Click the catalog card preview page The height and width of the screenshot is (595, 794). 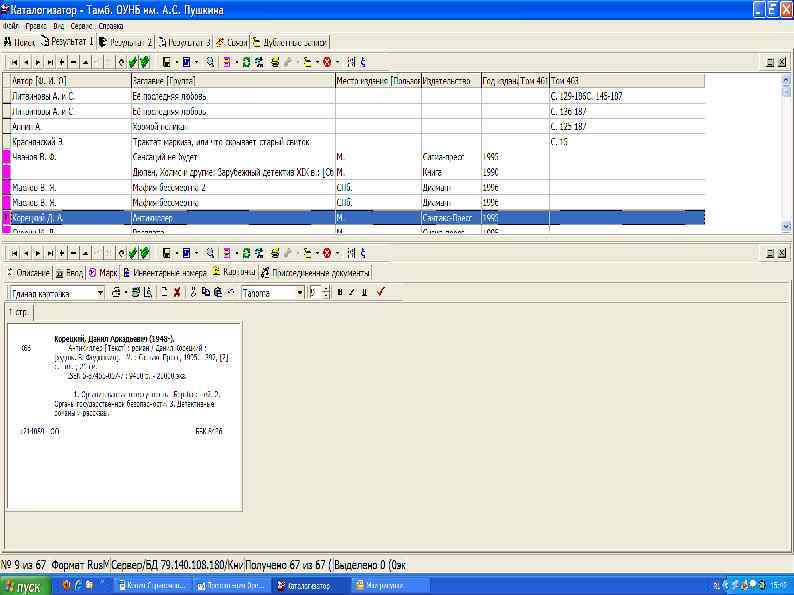pyautogui.click(x=124, y=416)
